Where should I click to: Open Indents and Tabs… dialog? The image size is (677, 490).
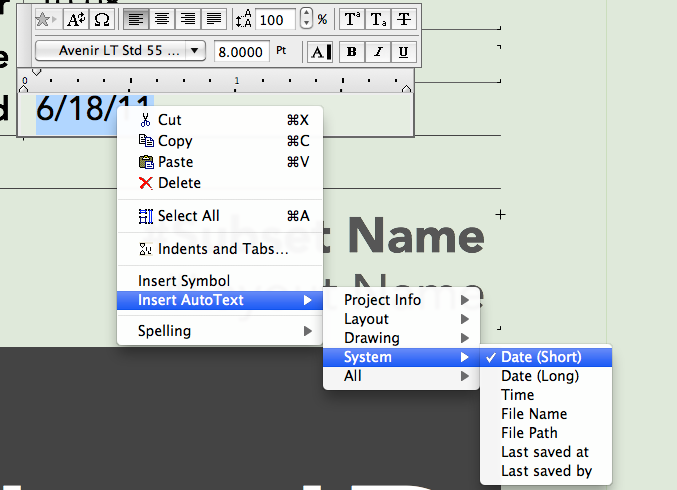[x=220, y=249]
